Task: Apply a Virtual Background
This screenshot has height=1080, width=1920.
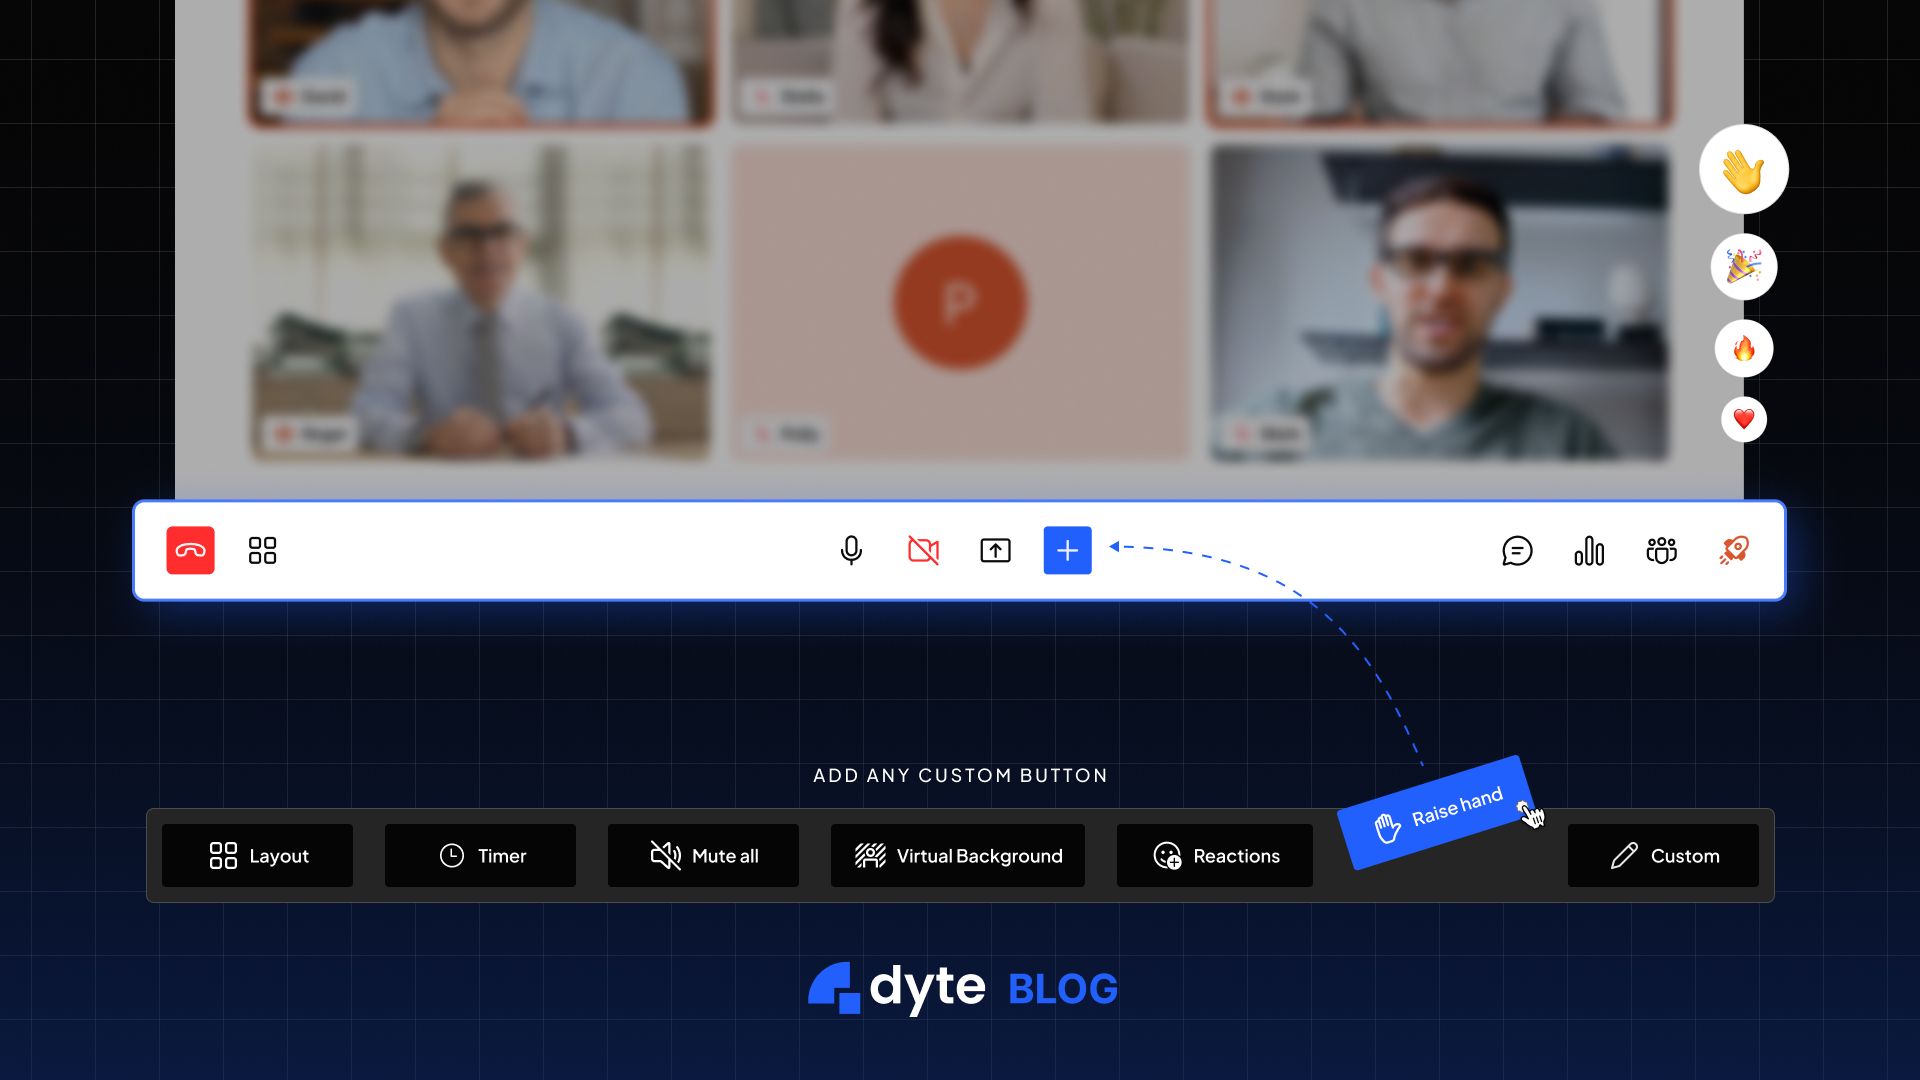Action: coord(956,855)
